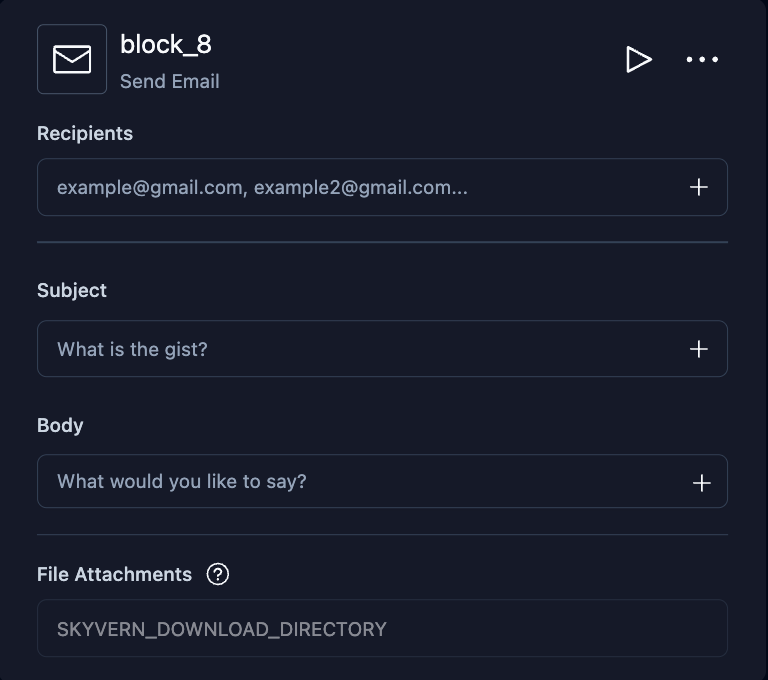This screenshot has height=680, width=768.
Task: Click the Send Email subtitle text
Action: pos(170,82)
